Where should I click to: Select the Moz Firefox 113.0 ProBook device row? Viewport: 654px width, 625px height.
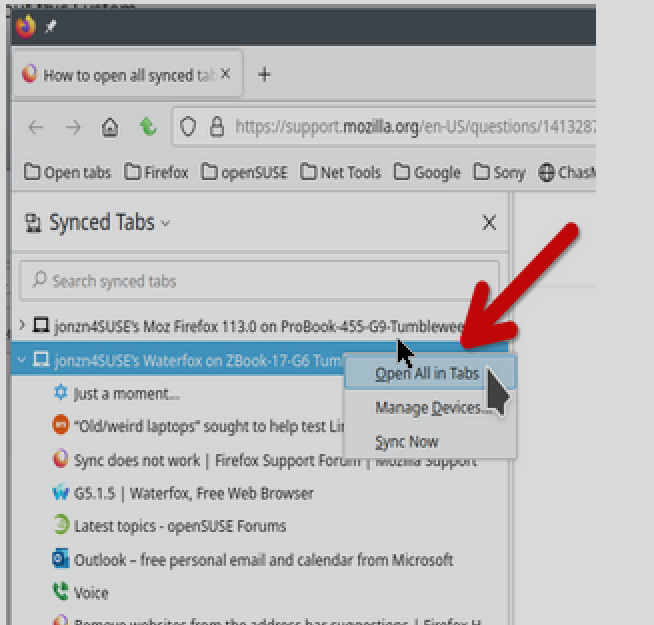pyautogui.click(x=259, y=325)
